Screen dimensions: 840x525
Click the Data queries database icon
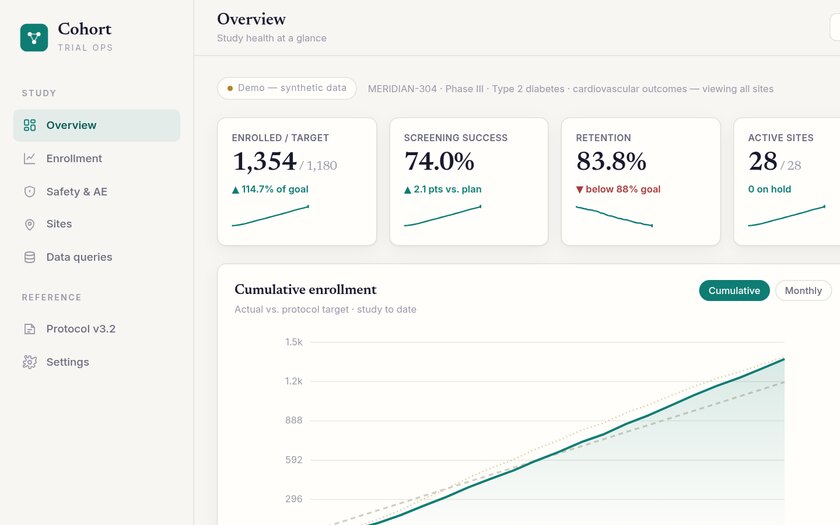click(x=29, y=257)
